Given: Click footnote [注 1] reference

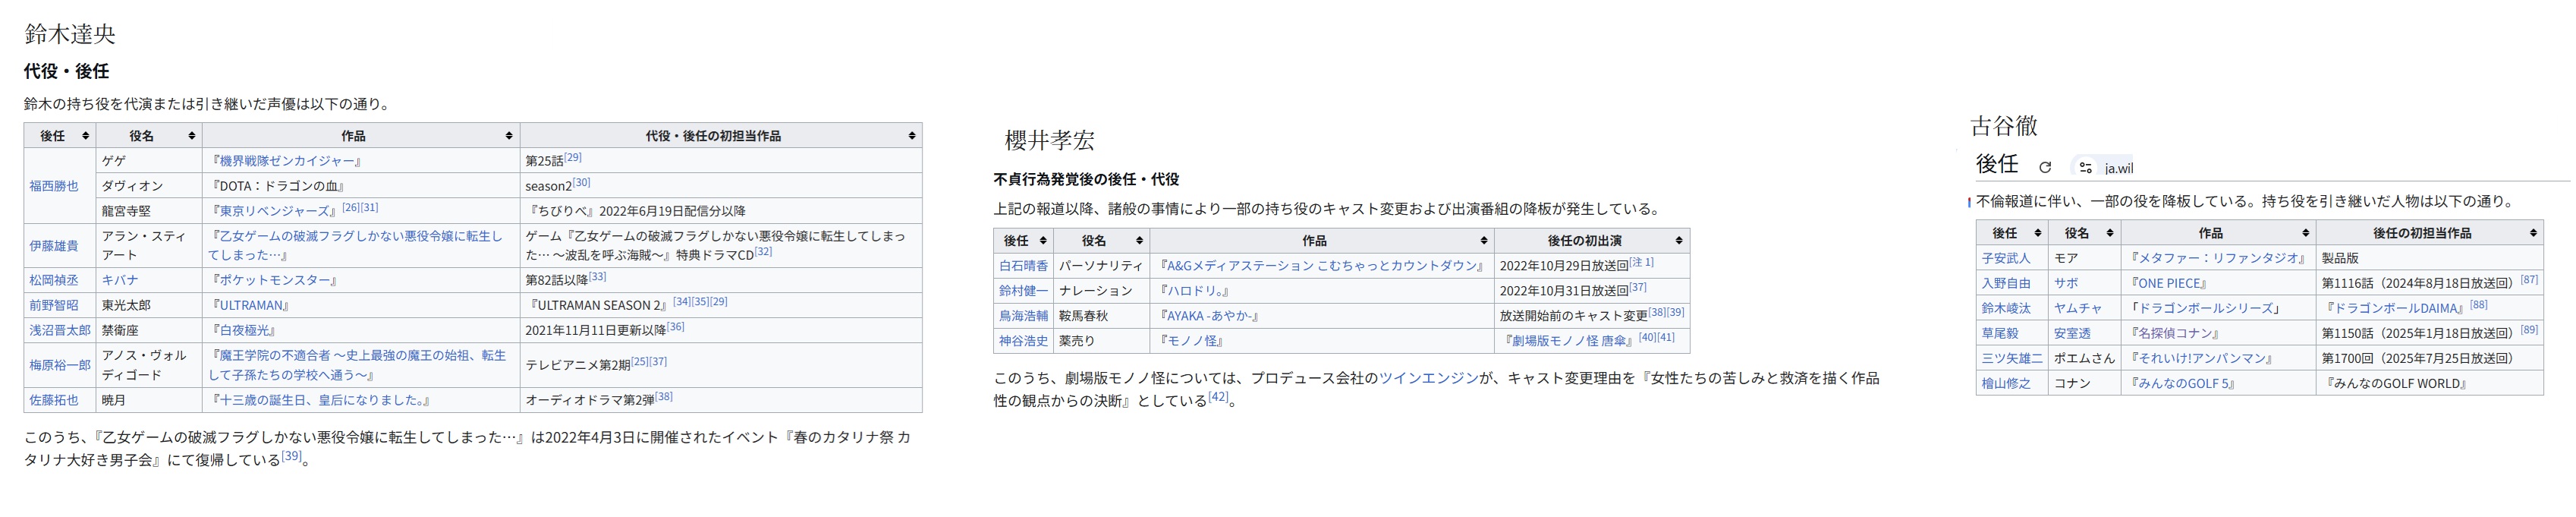Looking at the screenshot, I should 1641,263.
